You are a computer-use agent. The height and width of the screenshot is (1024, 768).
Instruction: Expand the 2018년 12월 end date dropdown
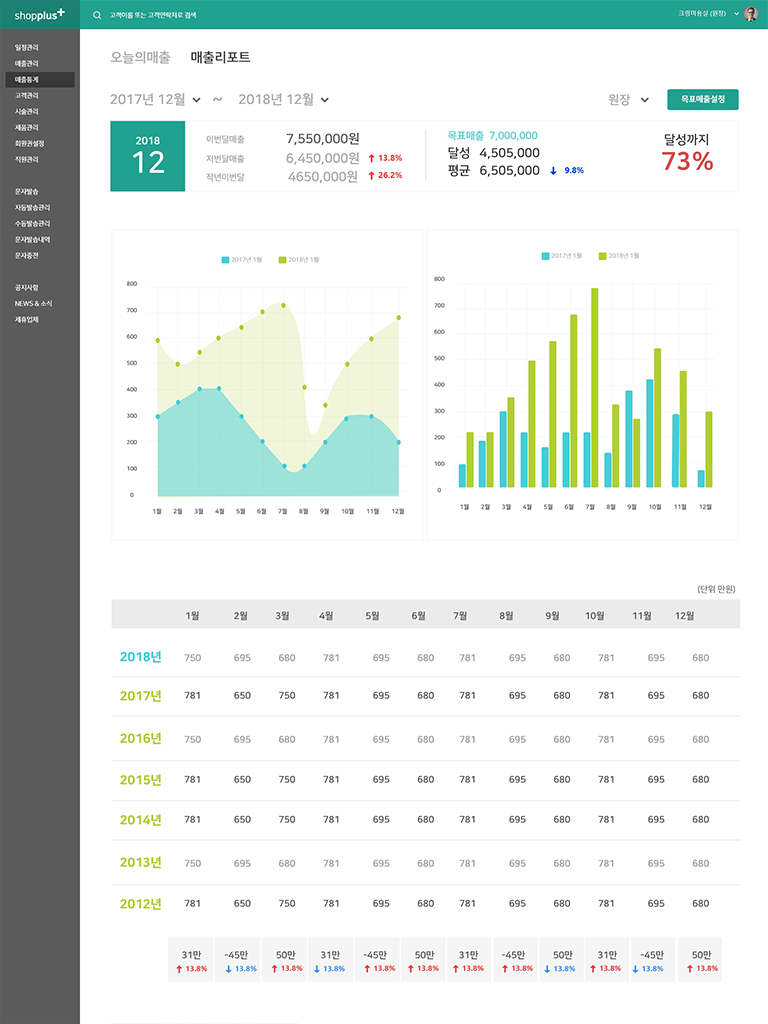[325, 100]
